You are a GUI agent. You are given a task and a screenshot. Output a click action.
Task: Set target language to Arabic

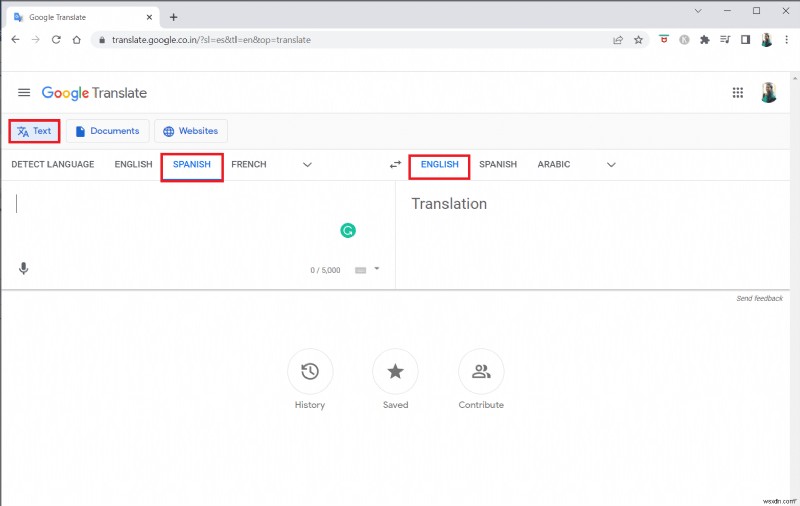554,164
